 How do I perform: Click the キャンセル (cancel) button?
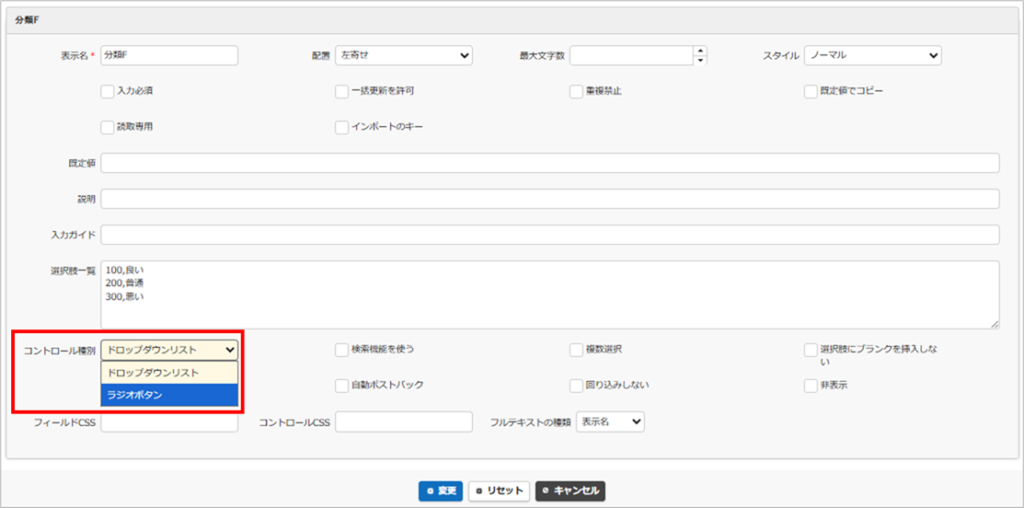[570, 491]
